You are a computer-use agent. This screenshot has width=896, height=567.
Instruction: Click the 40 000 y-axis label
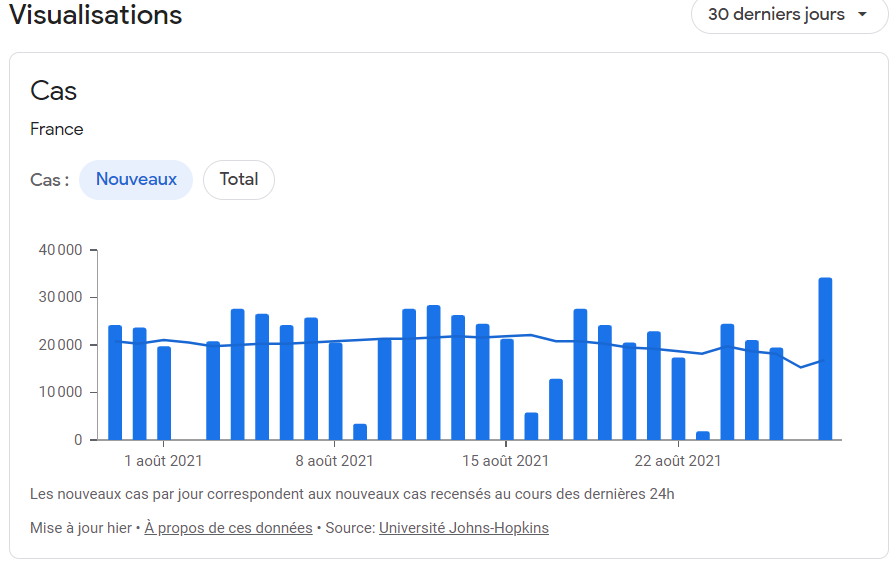[60, 250]
